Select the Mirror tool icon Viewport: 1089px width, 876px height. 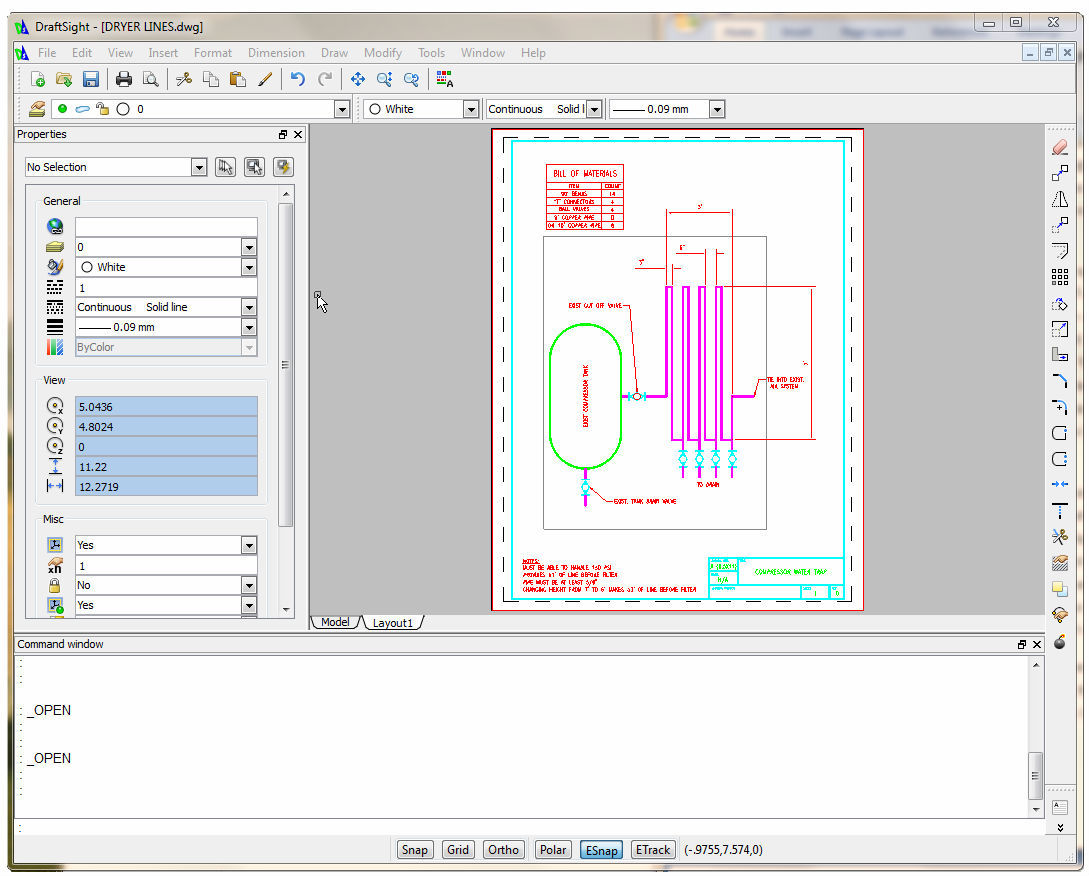[x=1060, y=199]
